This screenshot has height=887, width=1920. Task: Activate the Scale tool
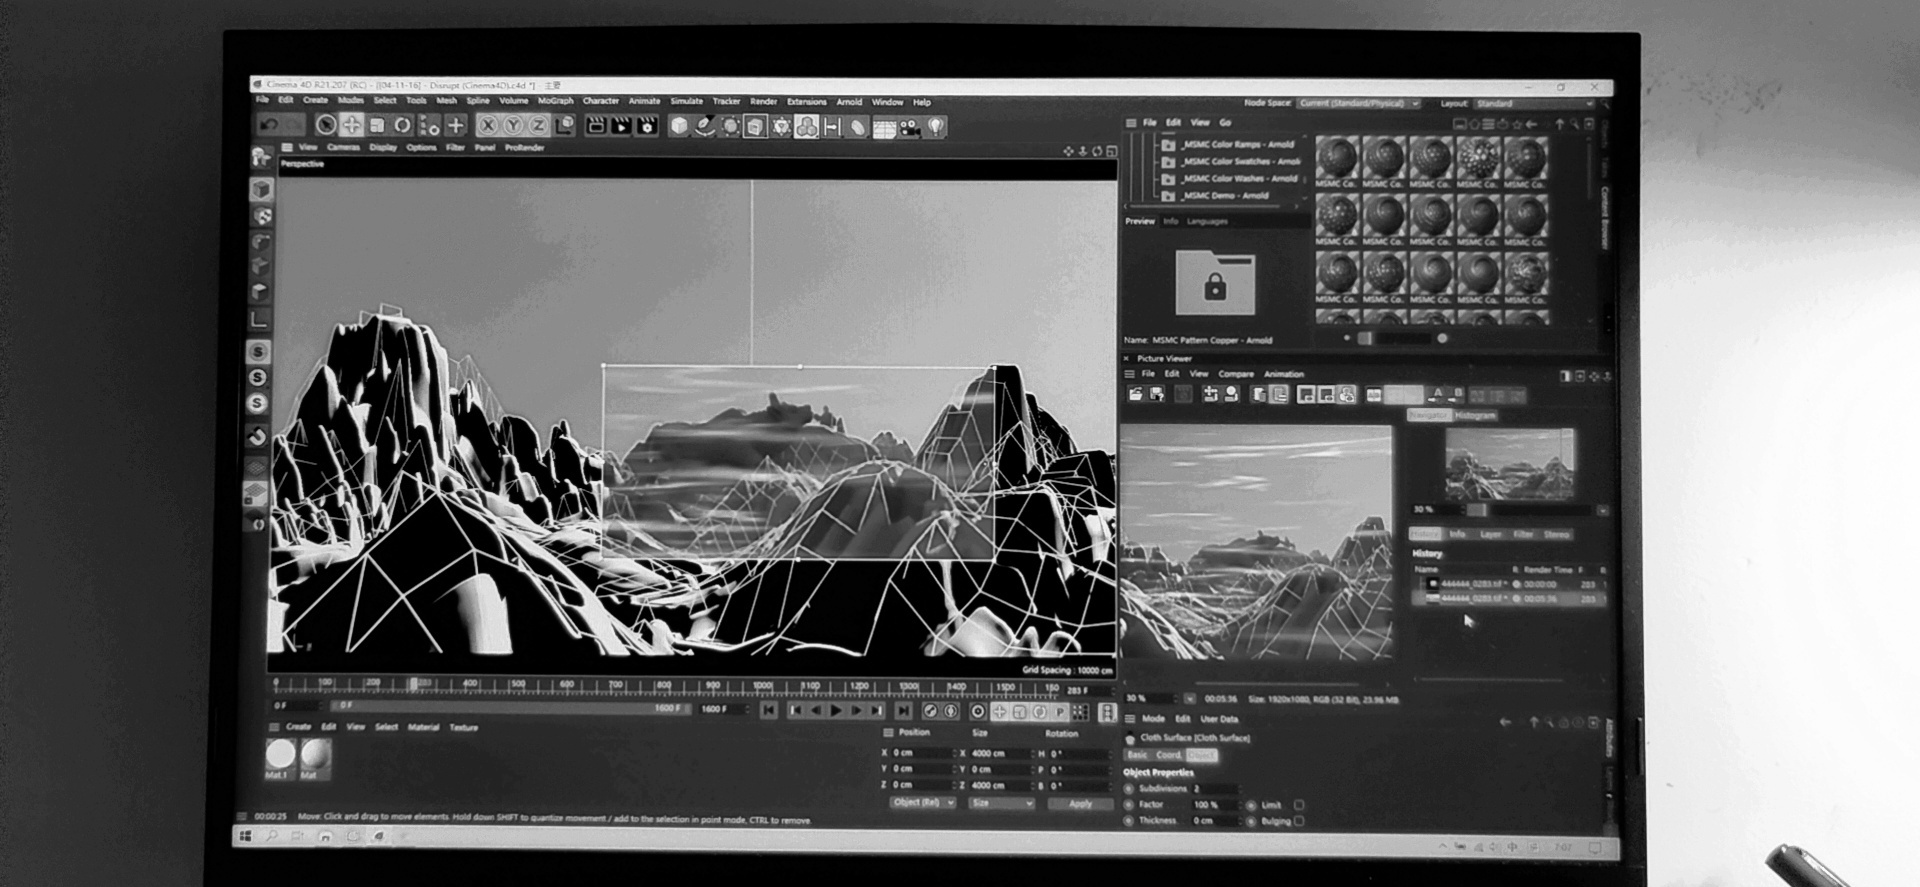click(377, 125)
